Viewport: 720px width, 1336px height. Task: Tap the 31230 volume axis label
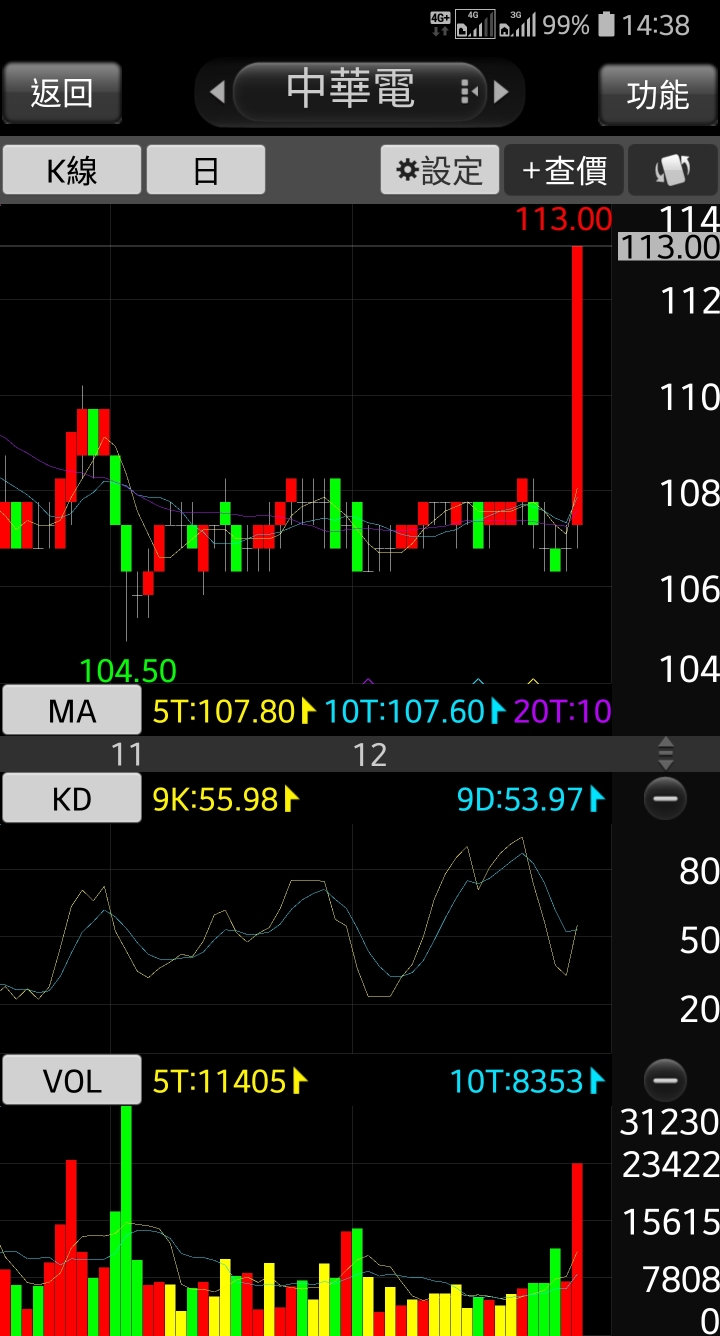pyautogui.click(x=669, y=1122)
